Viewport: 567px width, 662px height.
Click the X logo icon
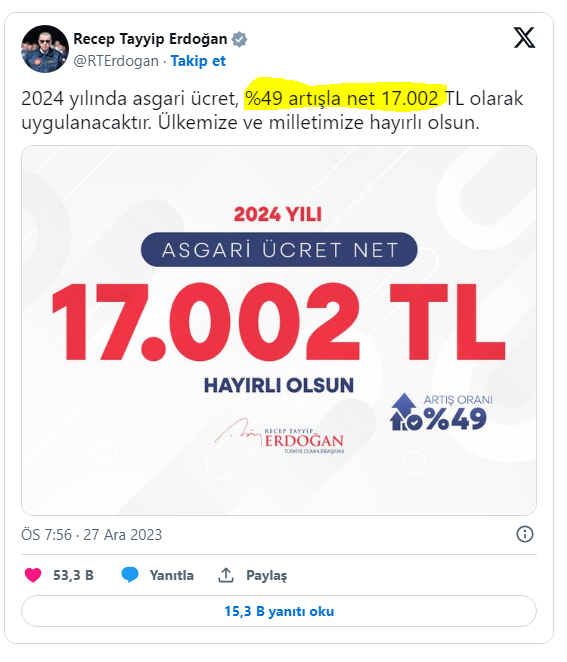[524, 38]
